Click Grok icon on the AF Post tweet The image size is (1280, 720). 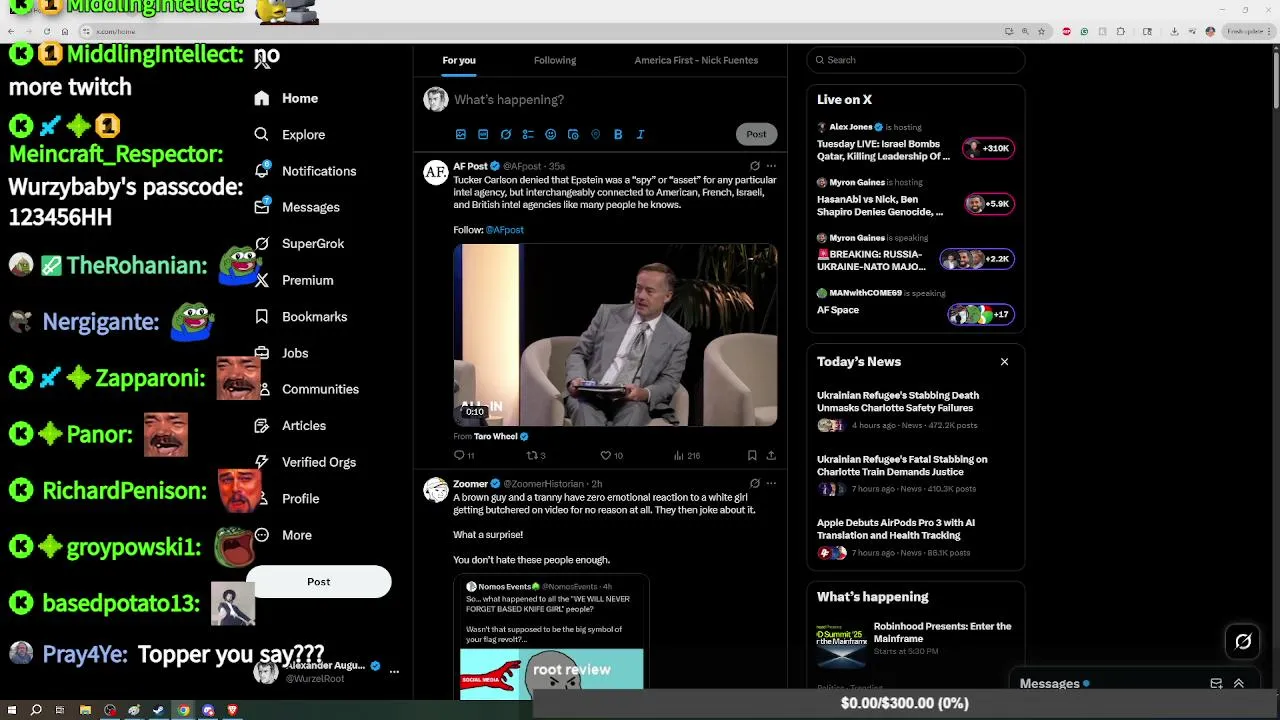pyautogui.click(x=755, y=166)
